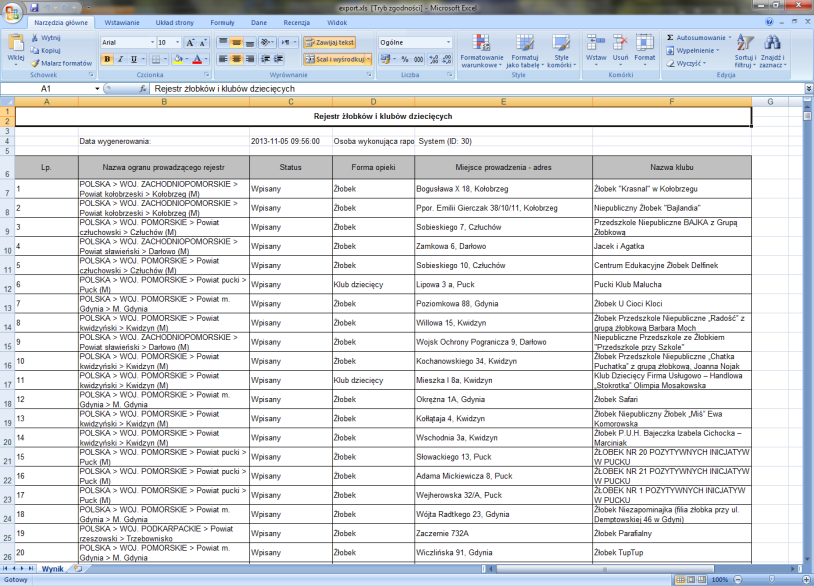814x586 pixels.
Task: Open the font size dropdown showing 10
Action: pyautogui.click(x=178, y=43)
